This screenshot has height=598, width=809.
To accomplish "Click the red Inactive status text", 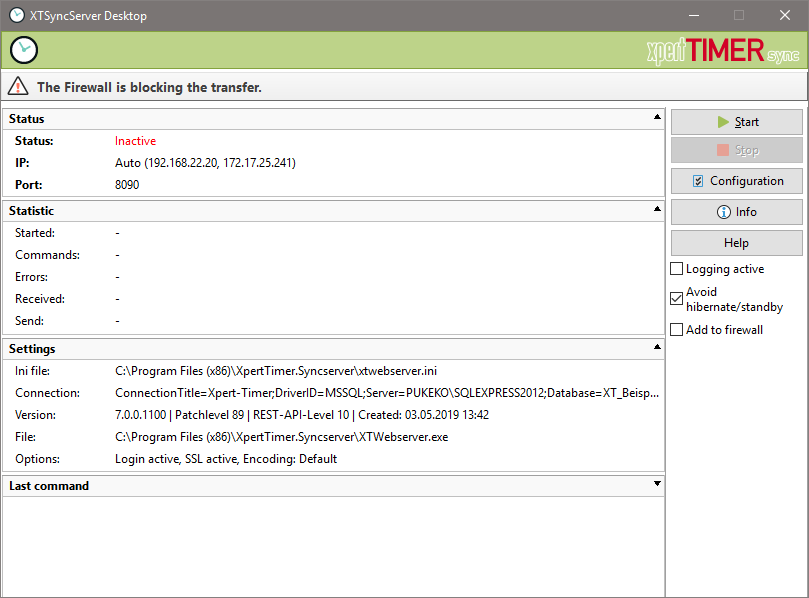I will tap(135, 141).
